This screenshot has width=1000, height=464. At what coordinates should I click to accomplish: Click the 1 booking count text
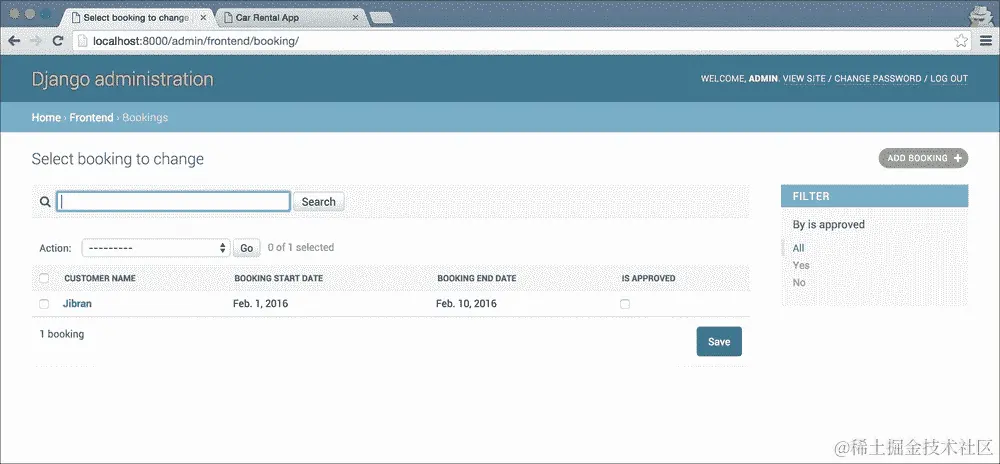point(62,334)
